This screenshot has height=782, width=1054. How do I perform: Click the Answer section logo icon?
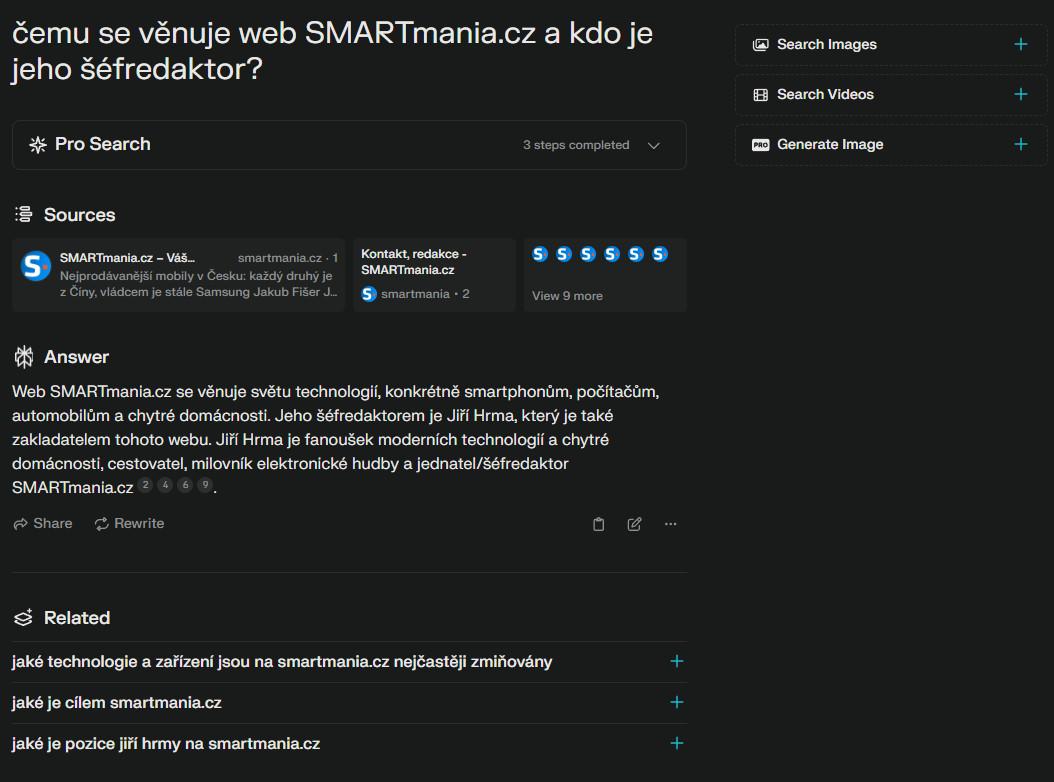click(24, 357)
